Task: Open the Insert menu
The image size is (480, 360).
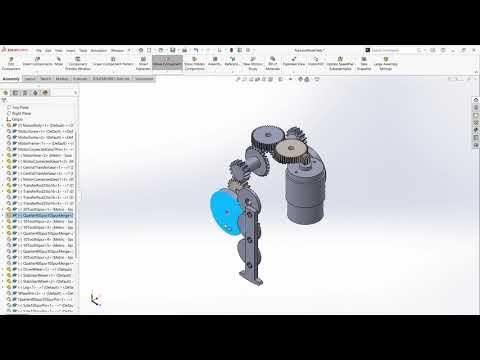Action: coord(70,50)
